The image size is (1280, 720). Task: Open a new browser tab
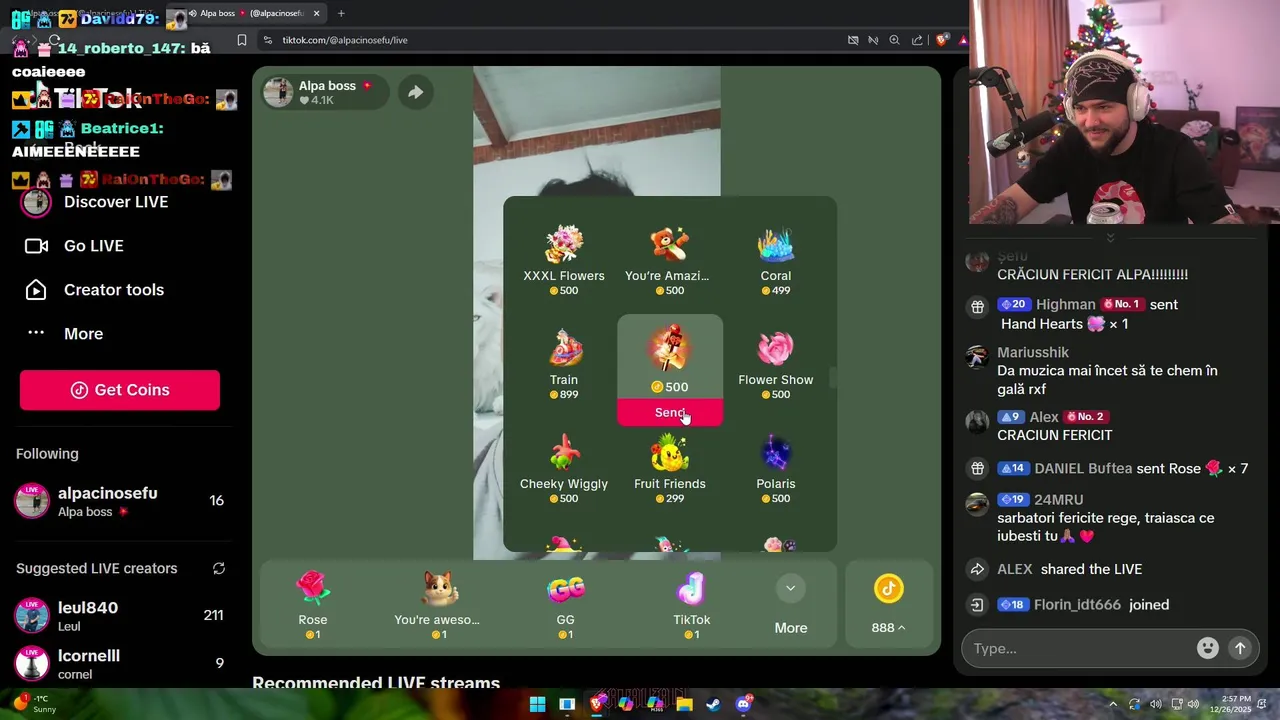pyautogui.click(x=341, y=13)
